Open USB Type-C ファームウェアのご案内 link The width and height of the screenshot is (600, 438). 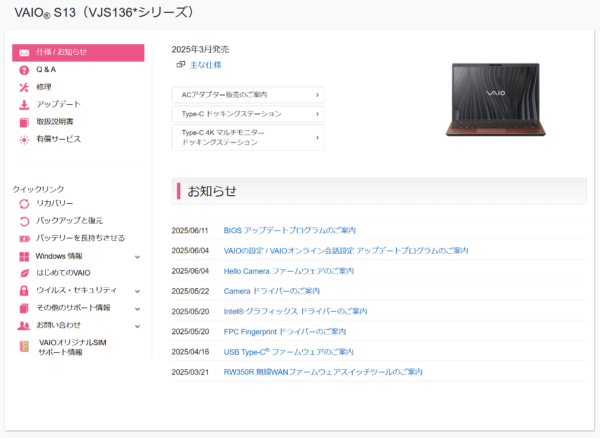pyautogui.click(x=289, y=352)
